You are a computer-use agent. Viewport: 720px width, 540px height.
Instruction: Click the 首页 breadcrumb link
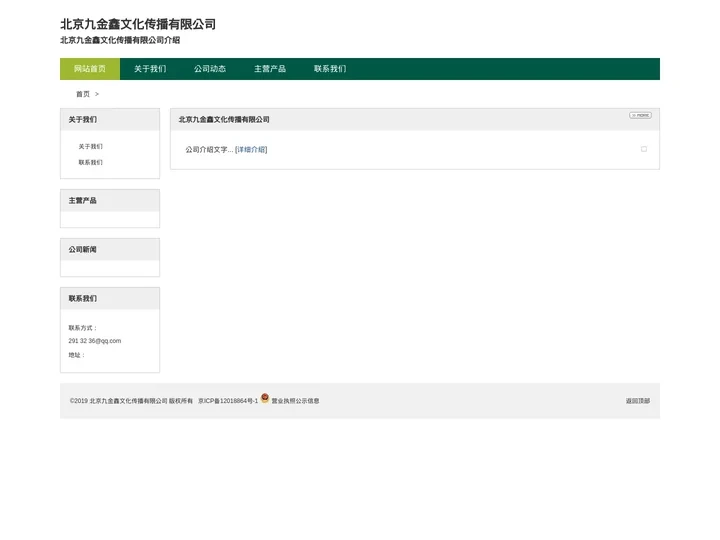83,94
